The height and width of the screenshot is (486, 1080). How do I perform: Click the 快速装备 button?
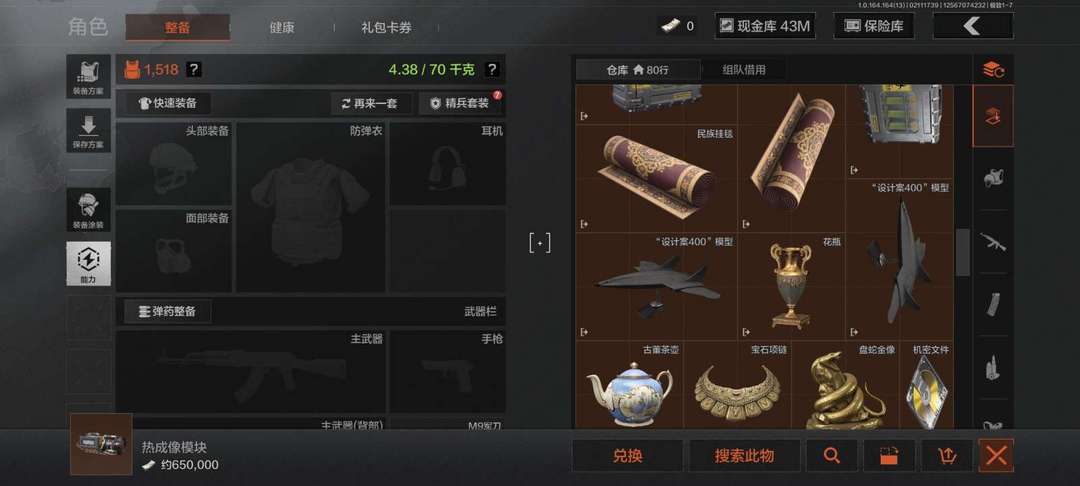point(168,103)
